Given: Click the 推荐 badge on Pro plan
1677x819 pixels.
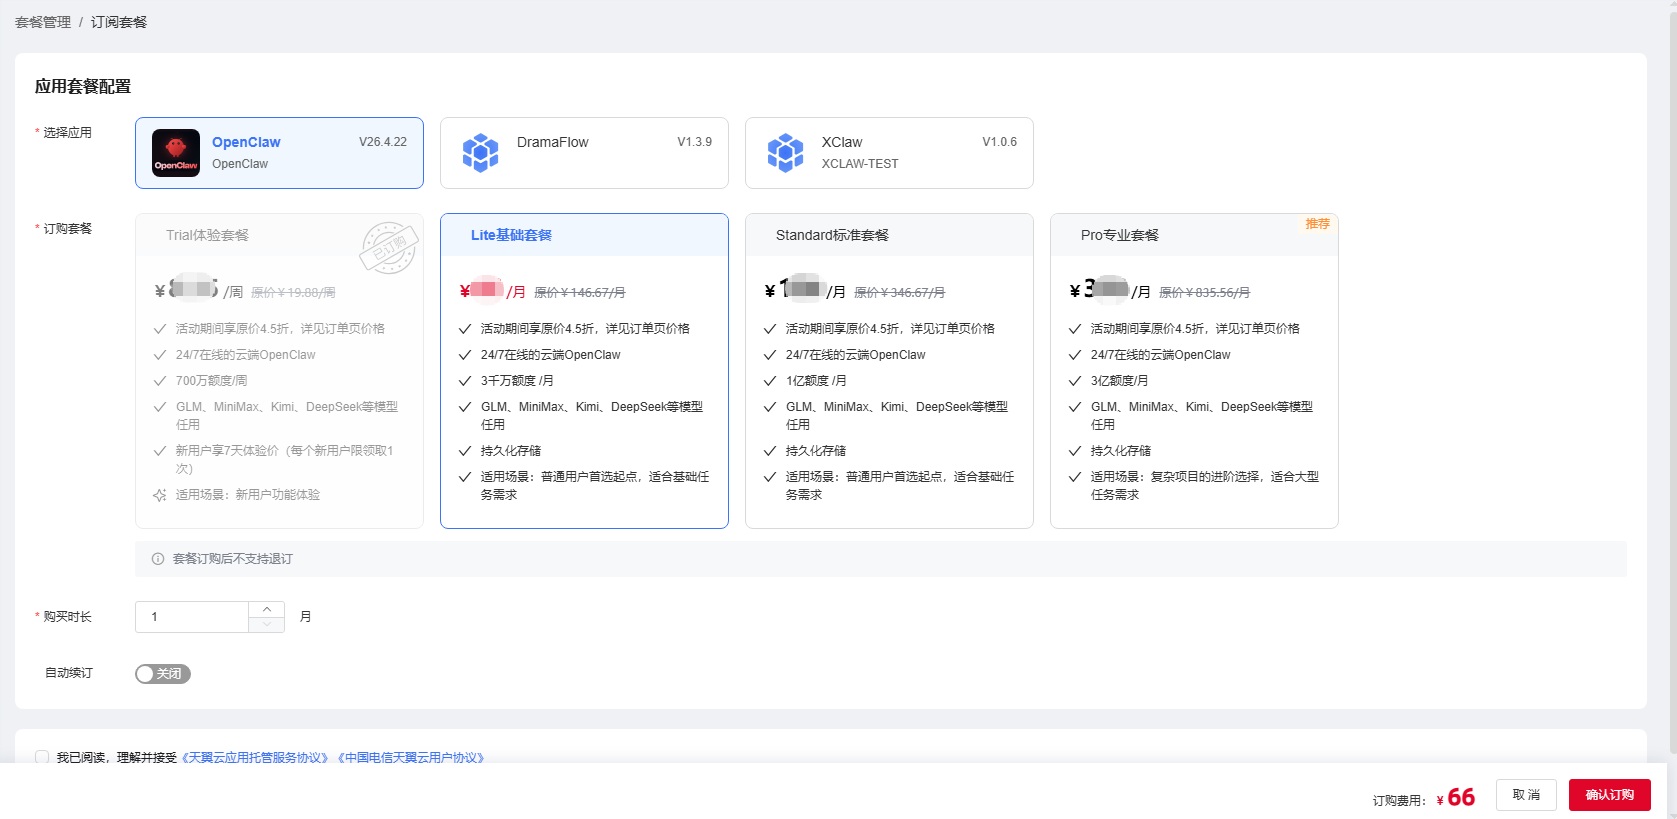Looking at the screenshot, I should tap(1318, 224).
